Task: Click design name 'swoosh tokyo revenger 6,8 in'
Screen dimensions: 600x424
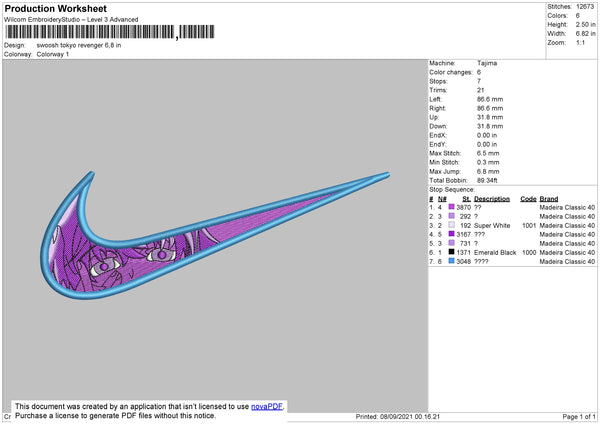Action: point(79,45)
